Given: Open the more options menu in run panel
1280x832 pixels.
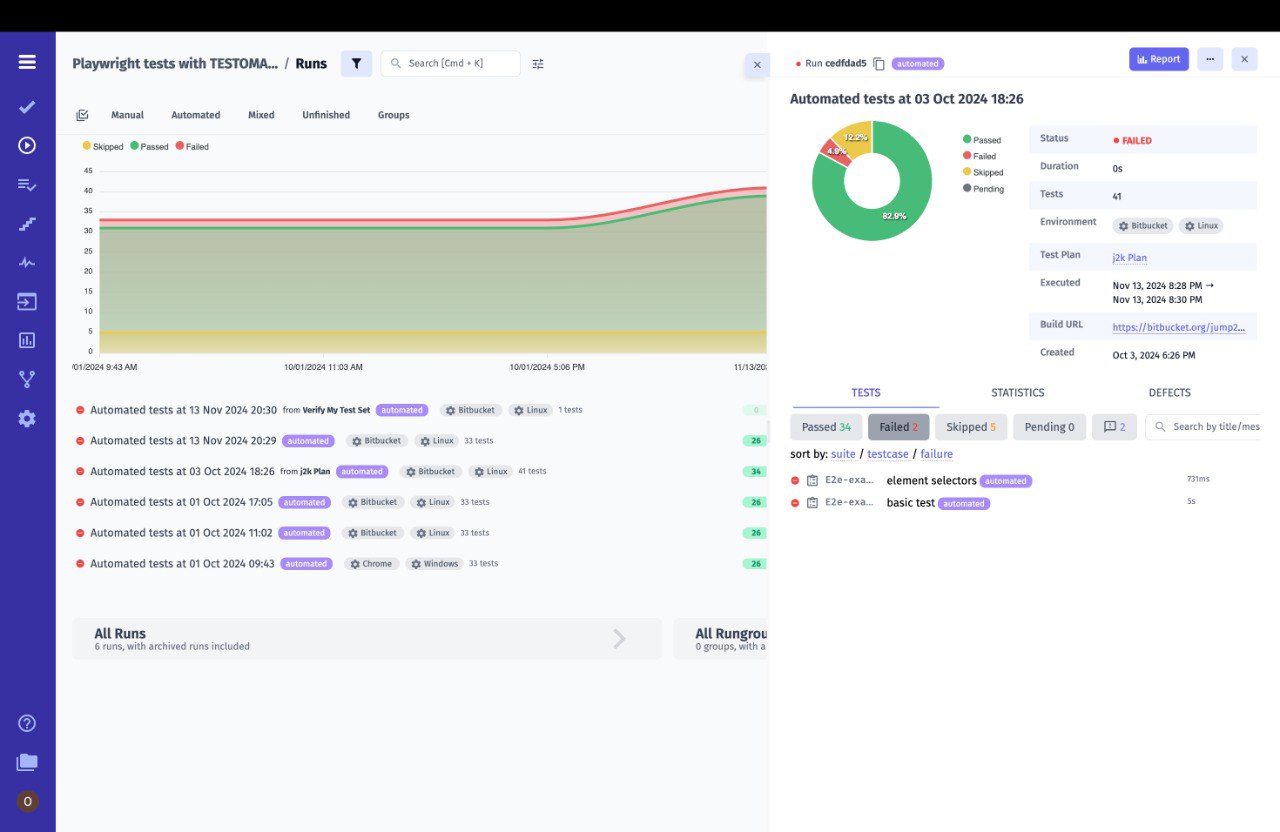Looking at the screenshot, I should [1210, 59].
